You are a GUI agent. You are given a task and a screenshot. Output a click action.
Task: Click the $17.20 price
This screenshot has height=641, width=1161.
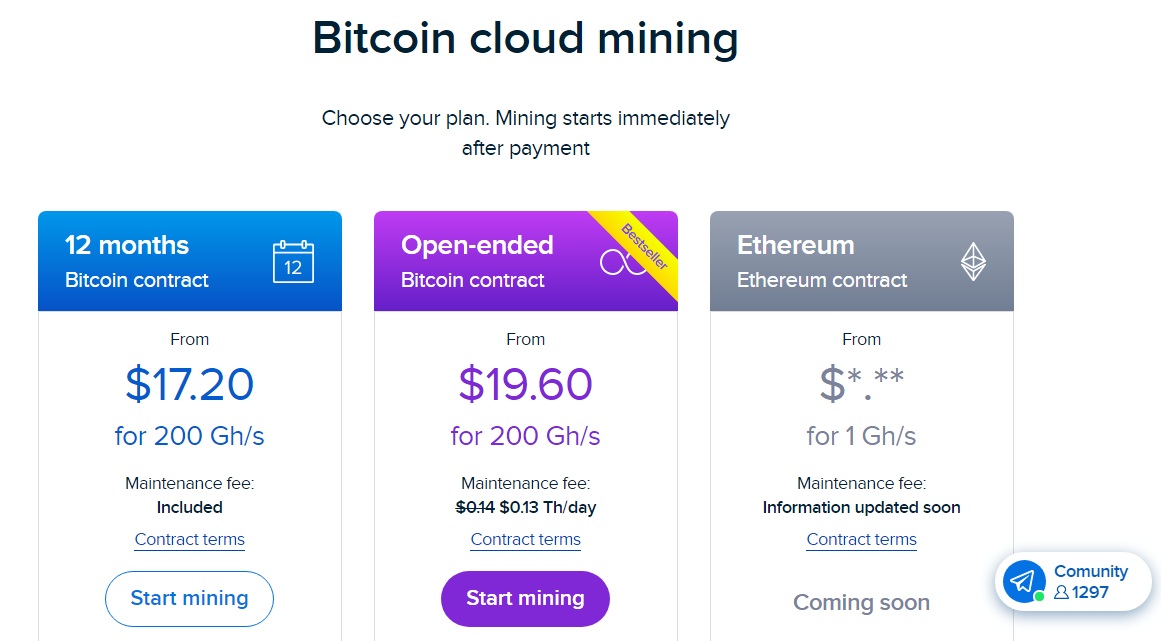[190, 384]
